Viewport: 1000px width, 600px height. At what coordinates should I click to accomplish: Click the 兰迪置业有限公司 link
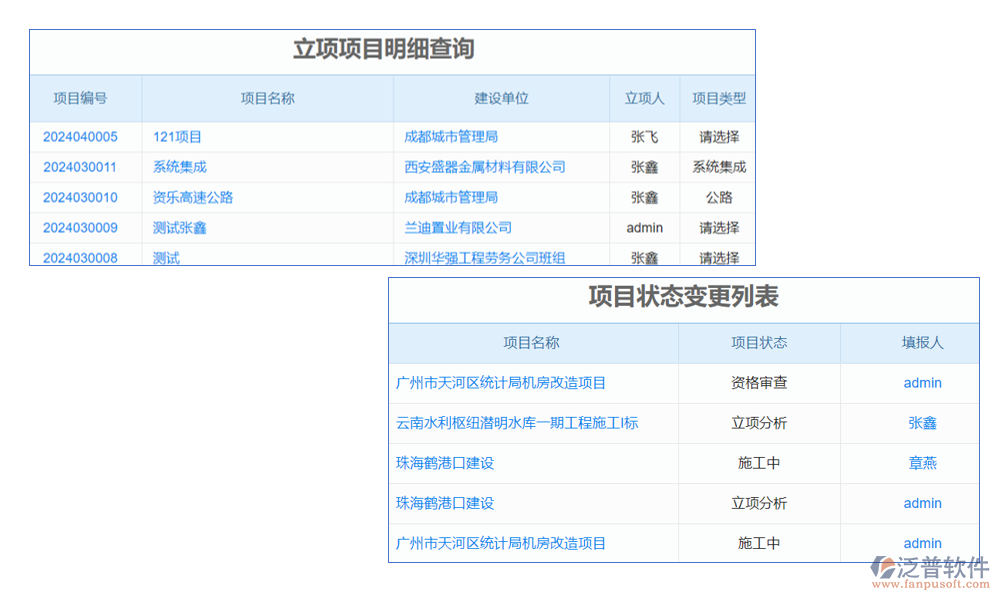coord(458,228)
